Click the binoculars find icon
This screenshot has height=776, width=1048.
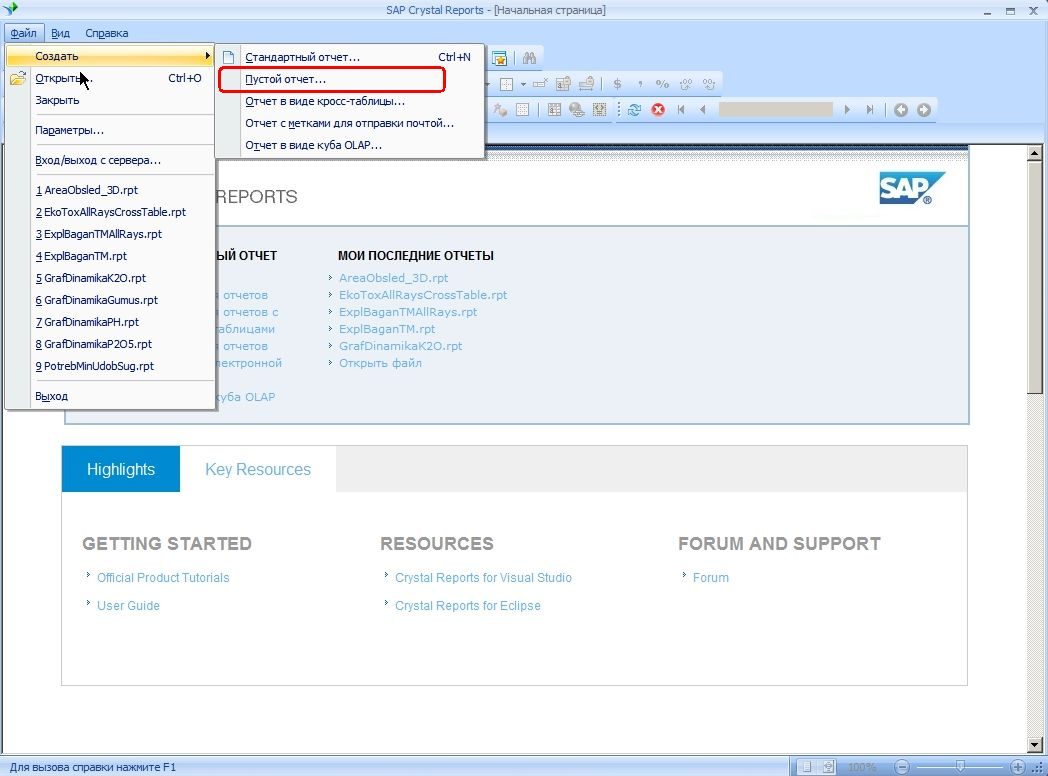[529, 58]
